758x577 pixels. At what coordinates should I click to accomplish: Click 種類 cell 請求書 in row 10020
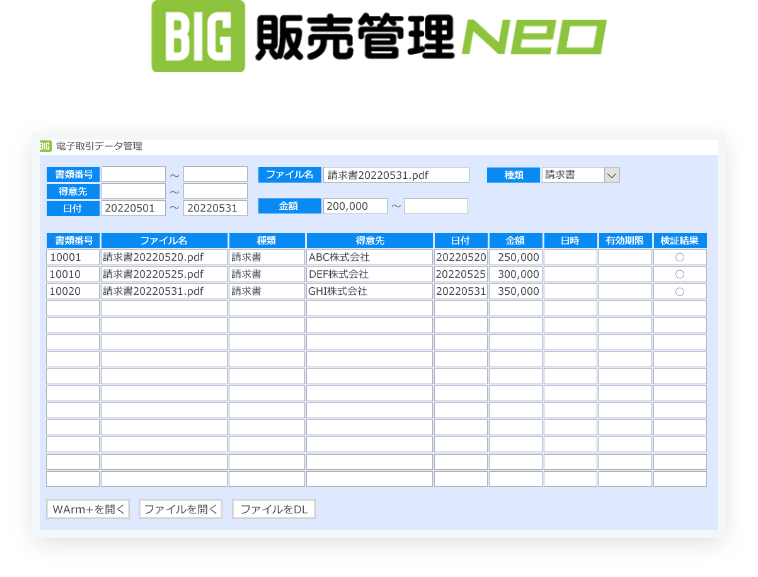click(x=267, y=291)
